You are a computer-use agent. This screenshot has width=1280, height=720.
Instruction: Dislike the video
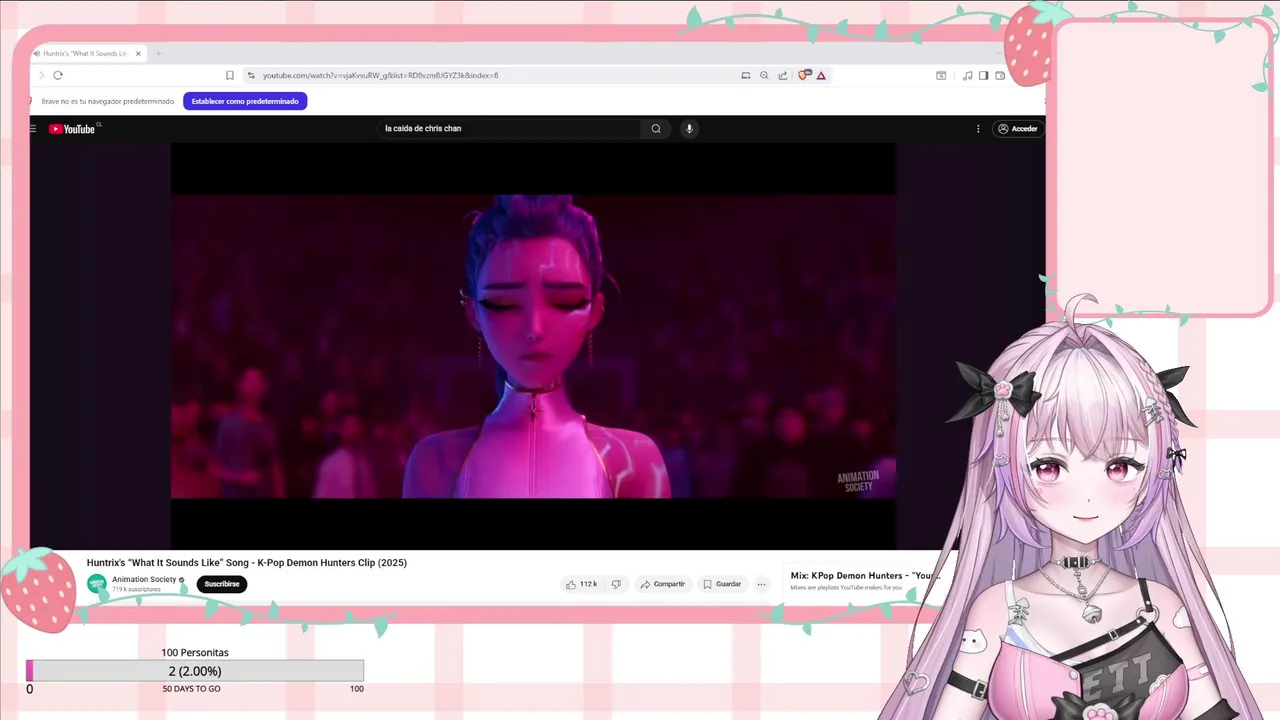click(x=616, y=584)
